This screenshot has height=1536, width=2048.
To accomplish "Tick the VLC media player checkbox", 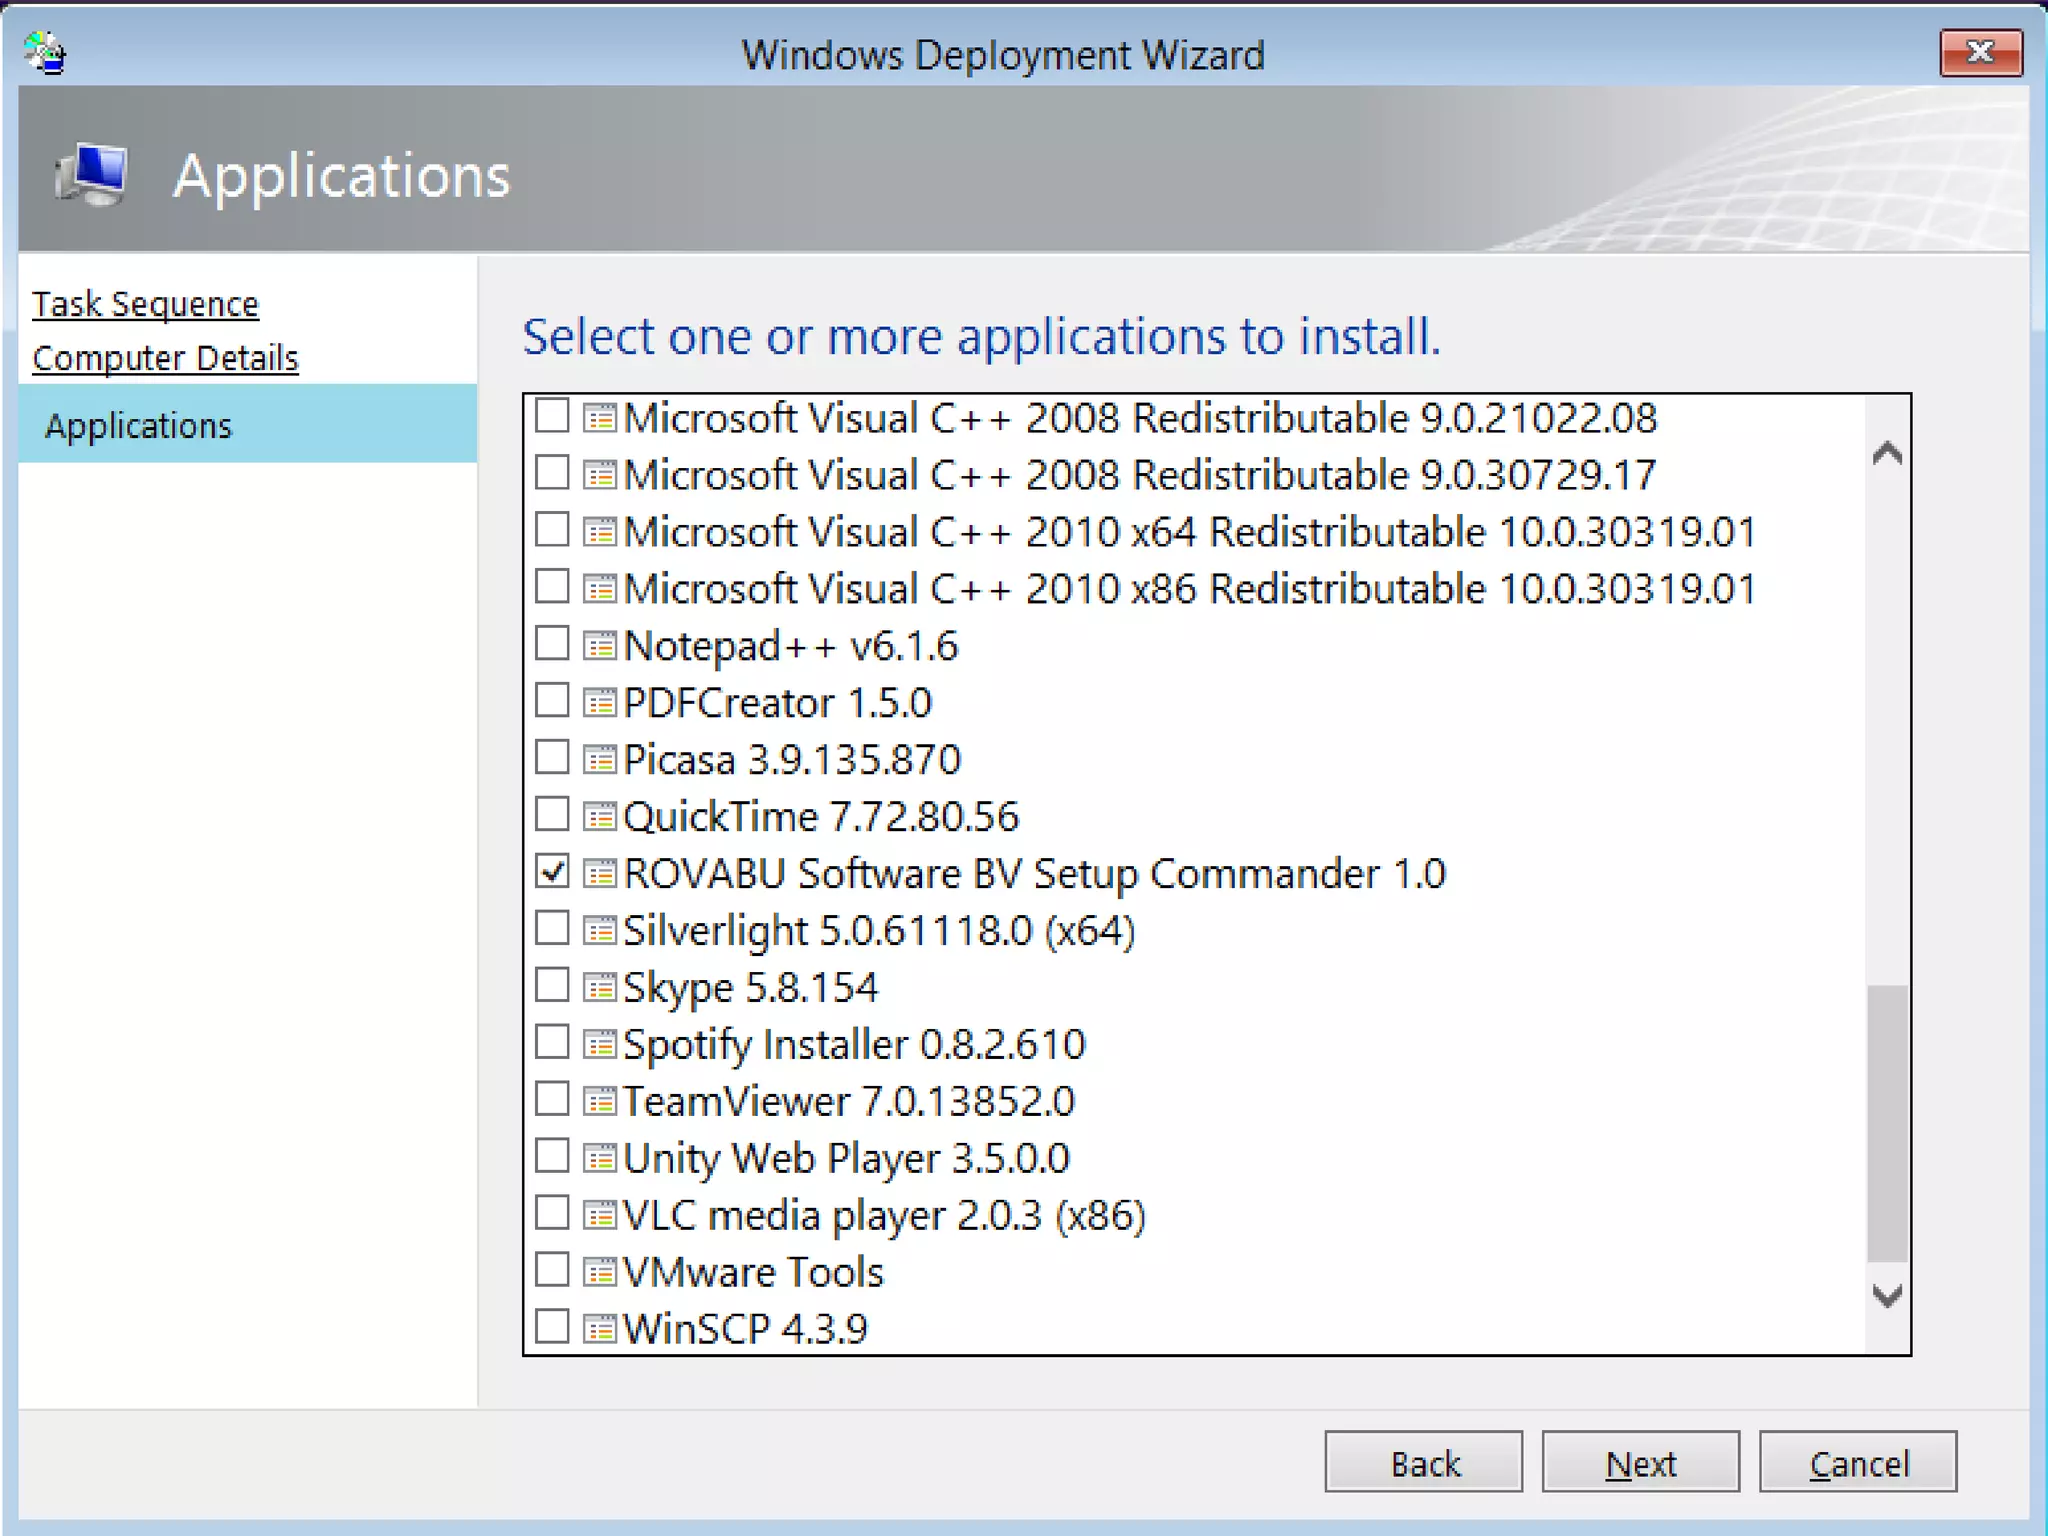I will (552, 1214).
